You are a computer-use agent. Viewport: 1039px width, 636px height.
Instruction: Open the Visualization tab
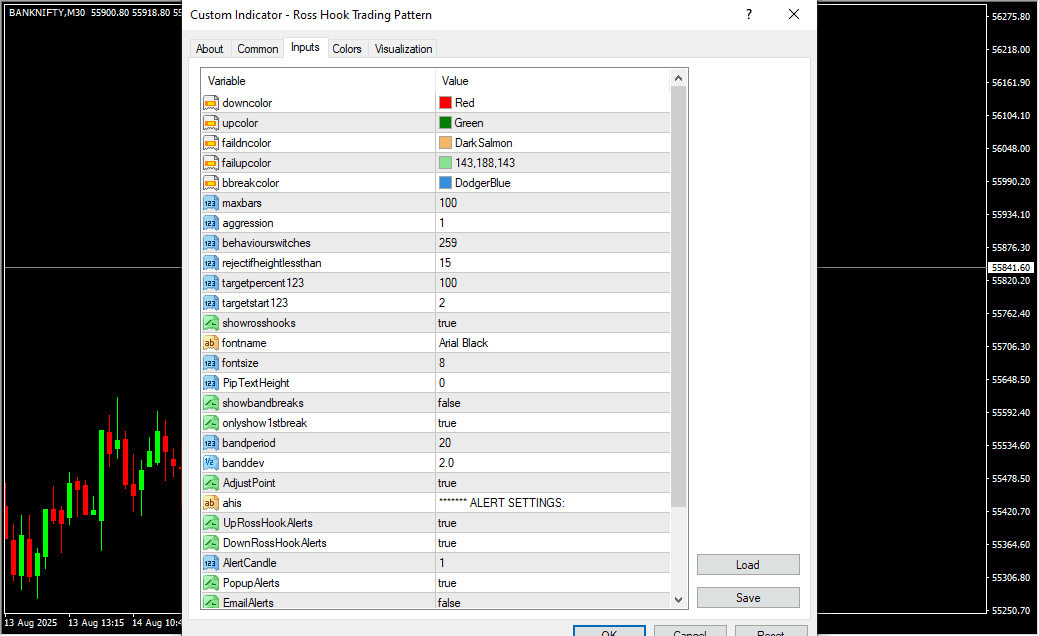(x=403, y=49)
